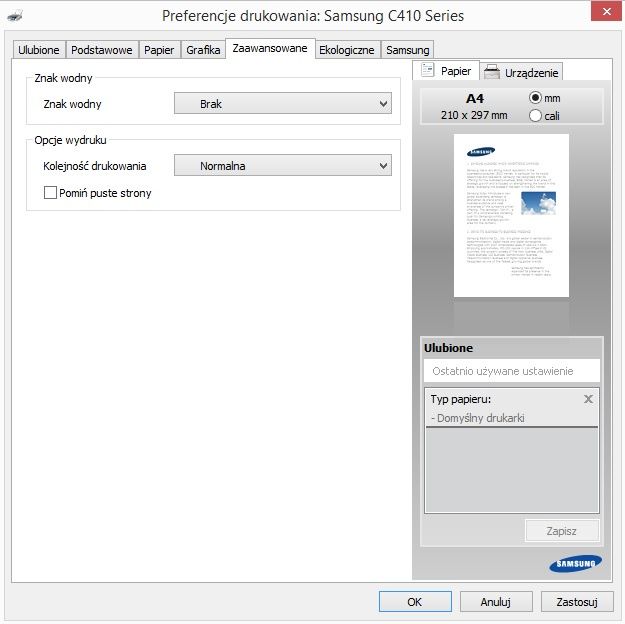The width and height of the screenshot is (625, 624).
Task: Open the Grafika tab
Action: point(203,50)
